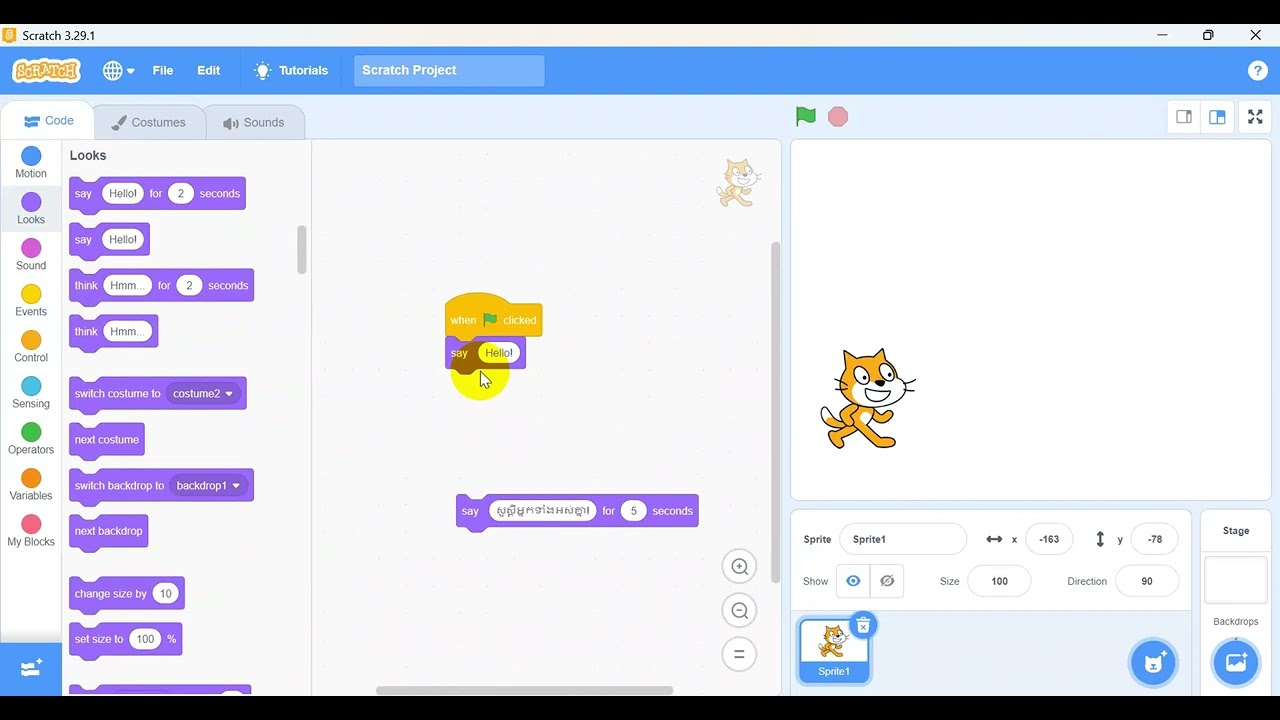Click the Choose a Backdrop button
The width and height of the screenshot is (1280, 720).
coord(1236,662)
